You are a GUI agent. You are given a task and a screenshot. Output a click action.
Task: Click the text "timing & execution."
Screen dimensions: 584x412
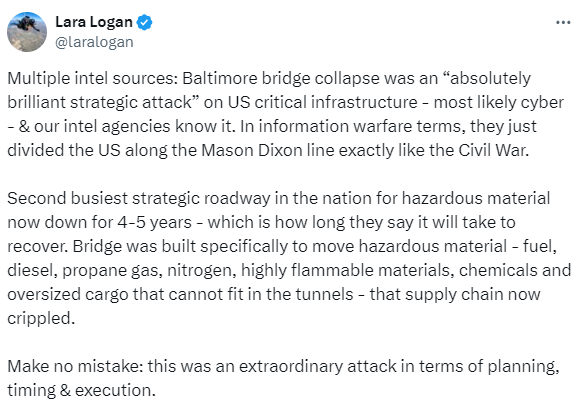click(81, 390)
